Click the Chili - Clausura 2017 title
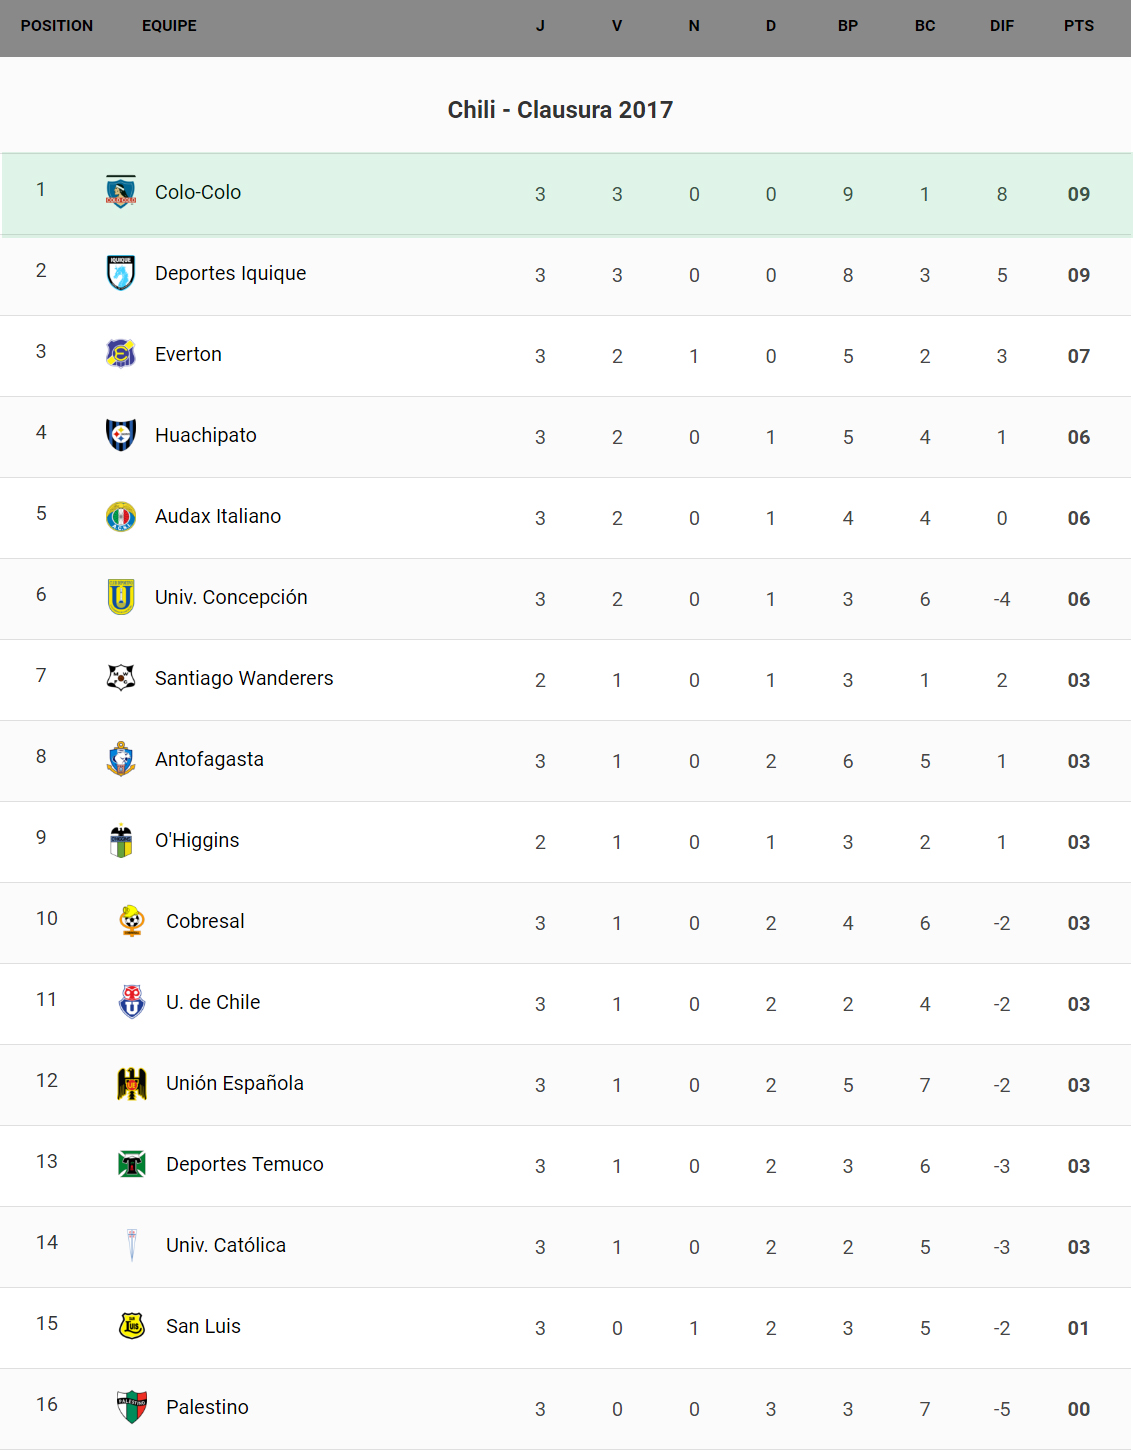This screenshot has height=1452, width=1133. pyautogui.click(x=560, y=110)
